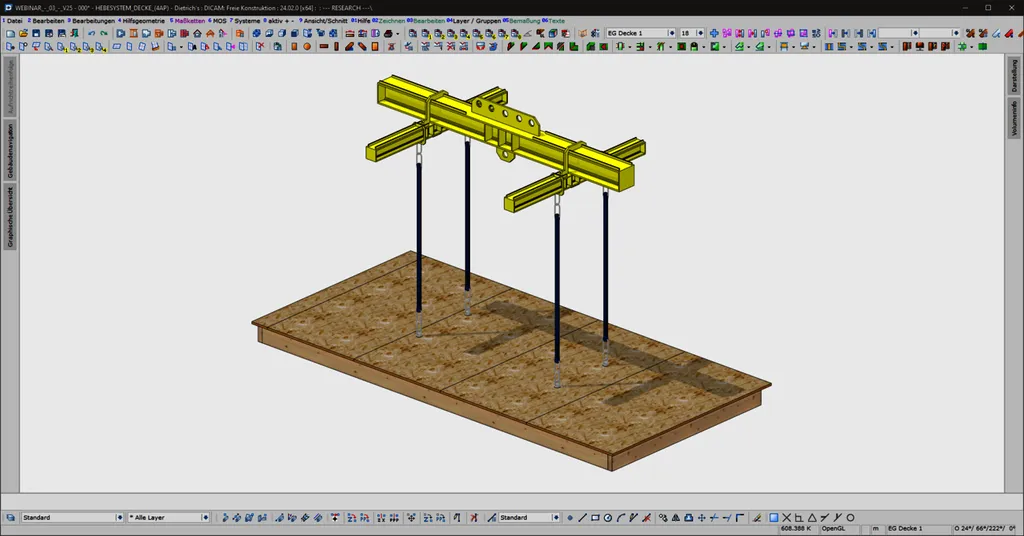Screen dimensions: 1024x536
Task: Select the rectangle snap tool in bottom toolbar
Action: tap(595, 518)
